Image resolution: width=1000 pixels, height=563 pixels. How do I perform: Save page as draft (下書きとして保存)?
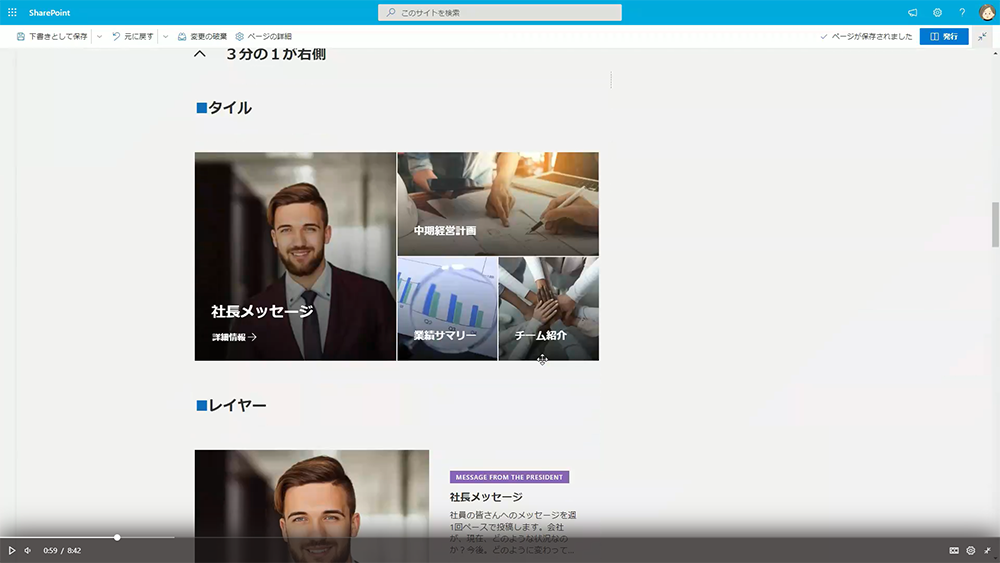[52, 36]
